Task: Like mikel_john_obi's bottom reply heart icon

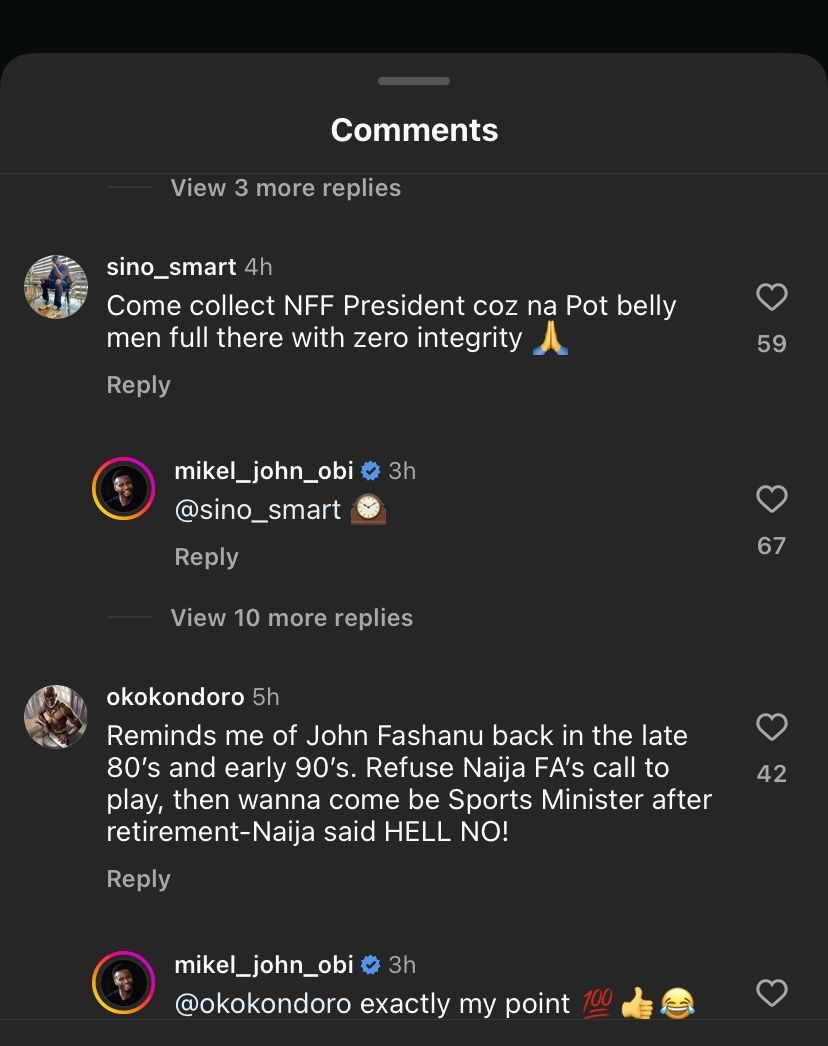Action: [x=771, y=994]
